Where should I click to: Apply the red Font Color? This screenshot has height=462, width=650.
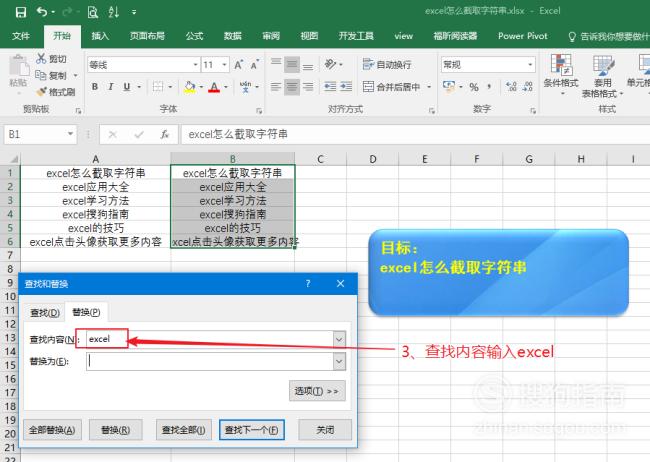point(214,87)
